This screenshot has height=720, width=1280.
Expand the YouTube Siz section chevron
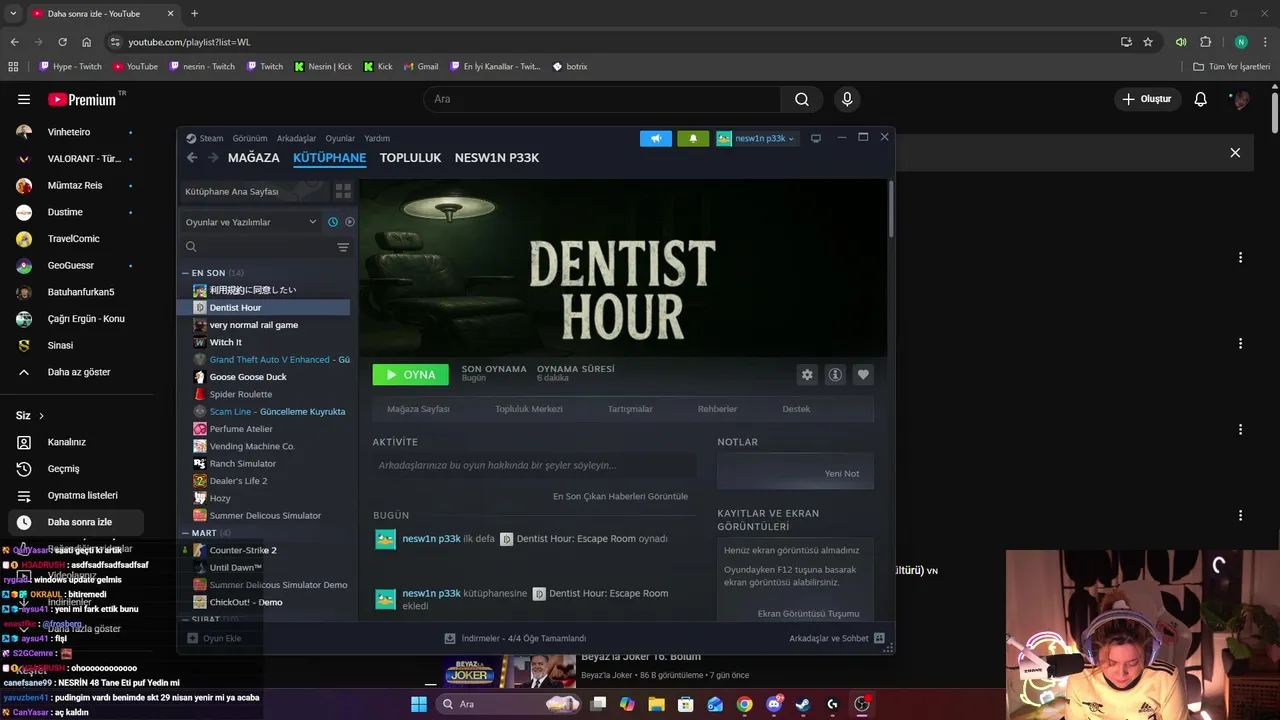click(41, 416)
